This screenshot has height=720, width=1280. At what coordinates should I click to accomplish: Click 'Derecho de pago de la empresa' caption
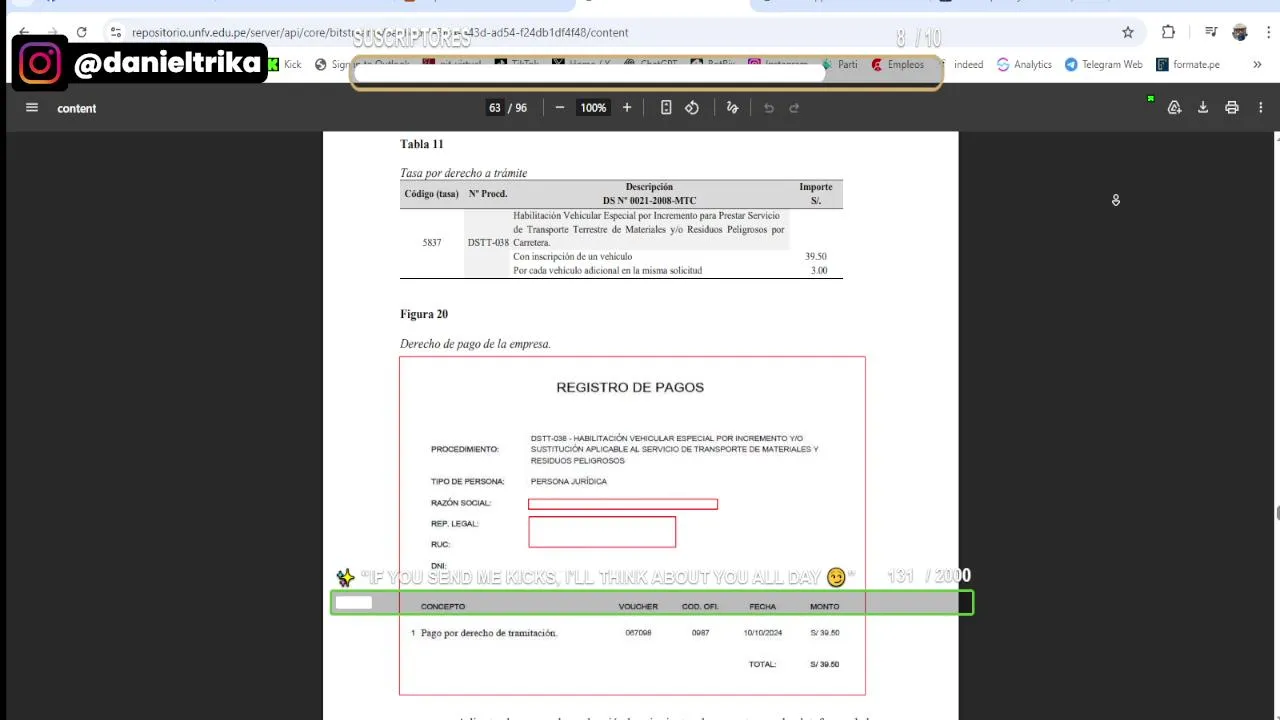click(x=475, y=344)
